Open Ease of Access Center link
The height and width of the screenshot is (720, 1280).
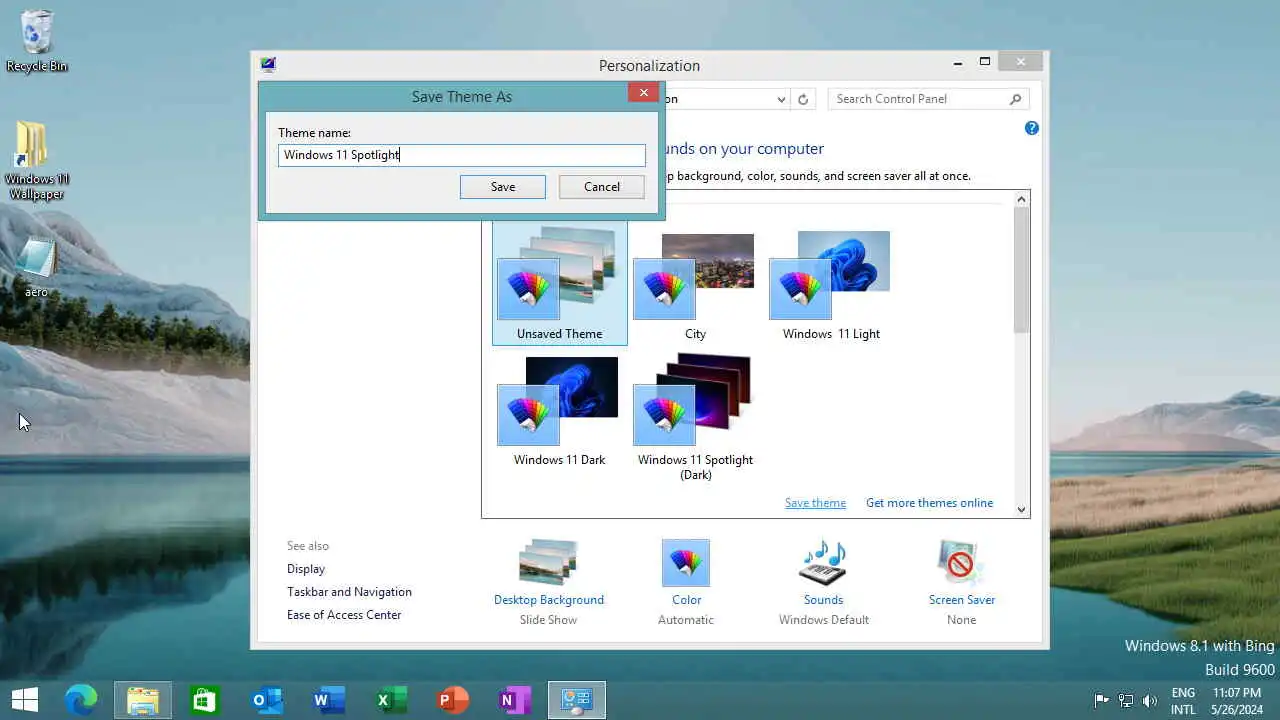click(344, 615)
